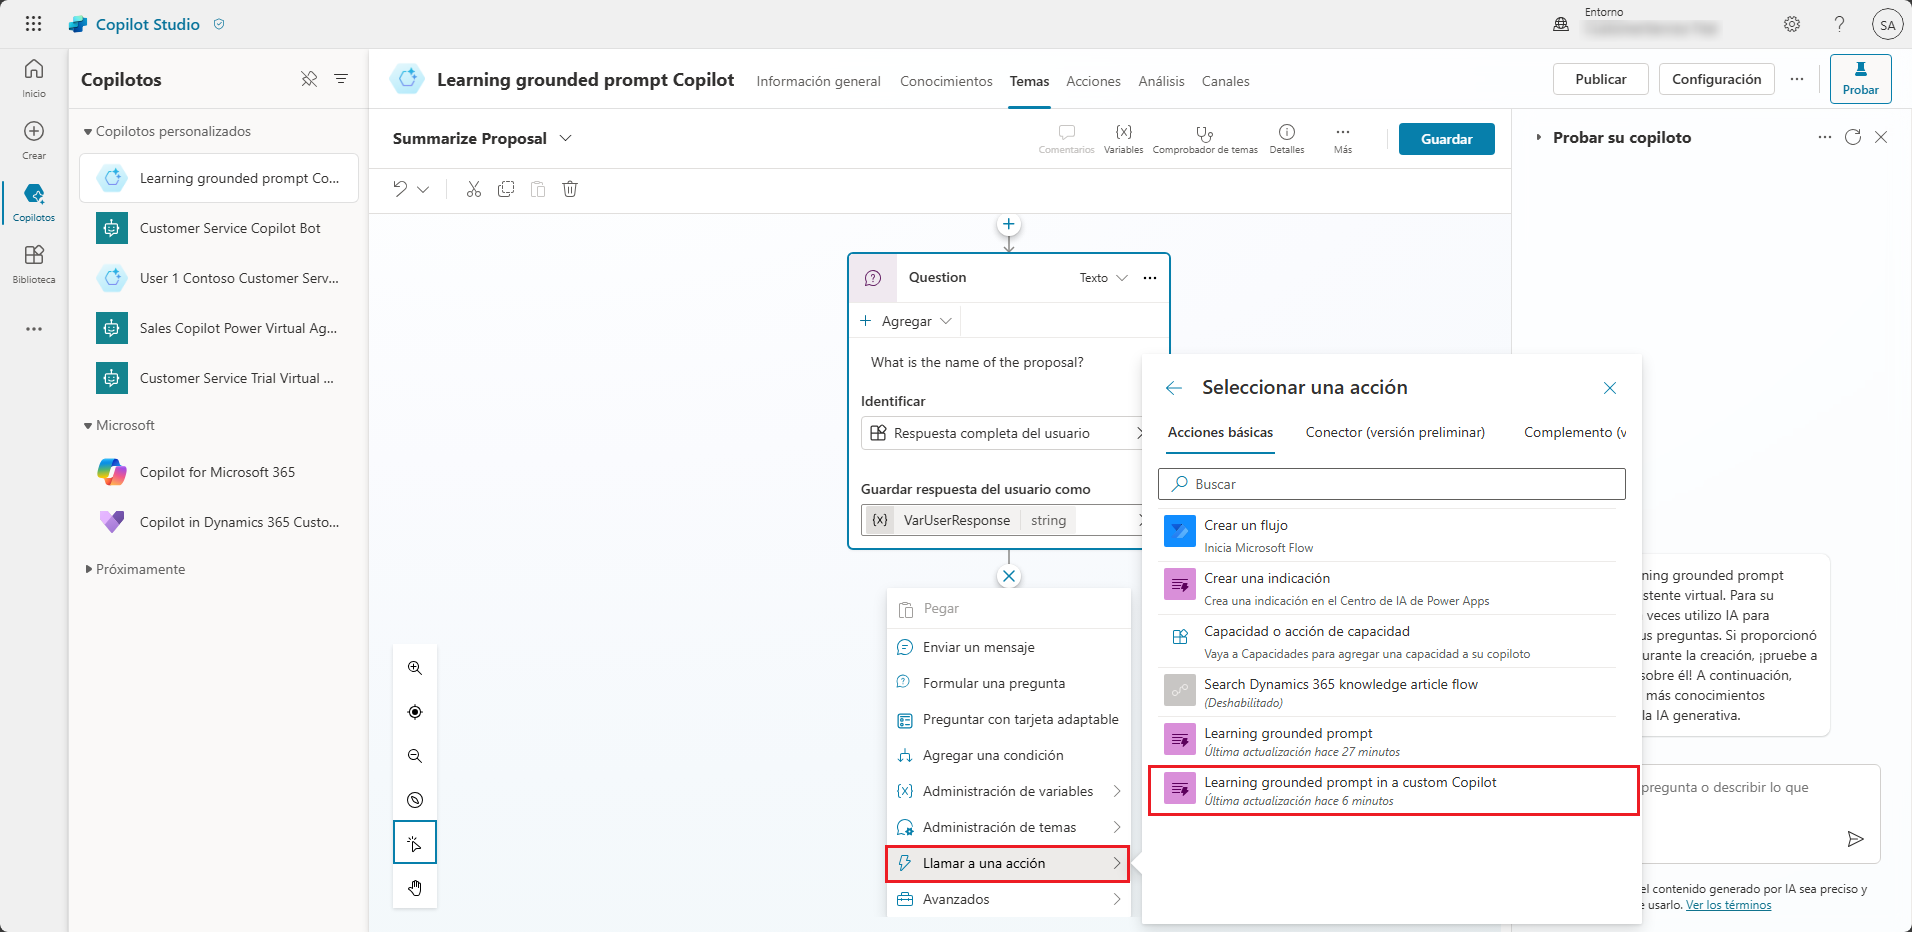
Task: Open the left rail more options ellipsis
Action: [34, 329]
